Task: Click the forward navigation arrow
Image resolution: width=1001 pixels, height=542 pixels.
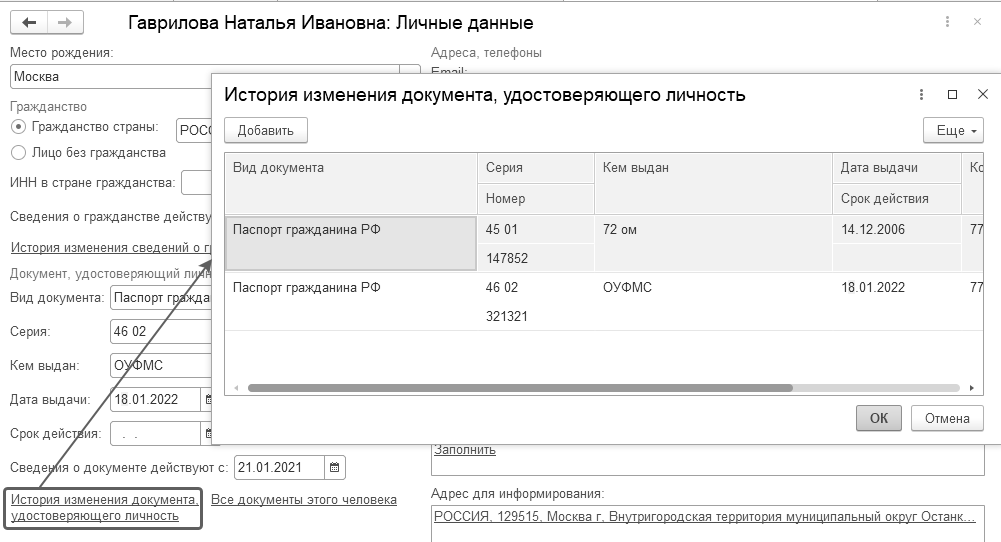Action: click(65, 22)
